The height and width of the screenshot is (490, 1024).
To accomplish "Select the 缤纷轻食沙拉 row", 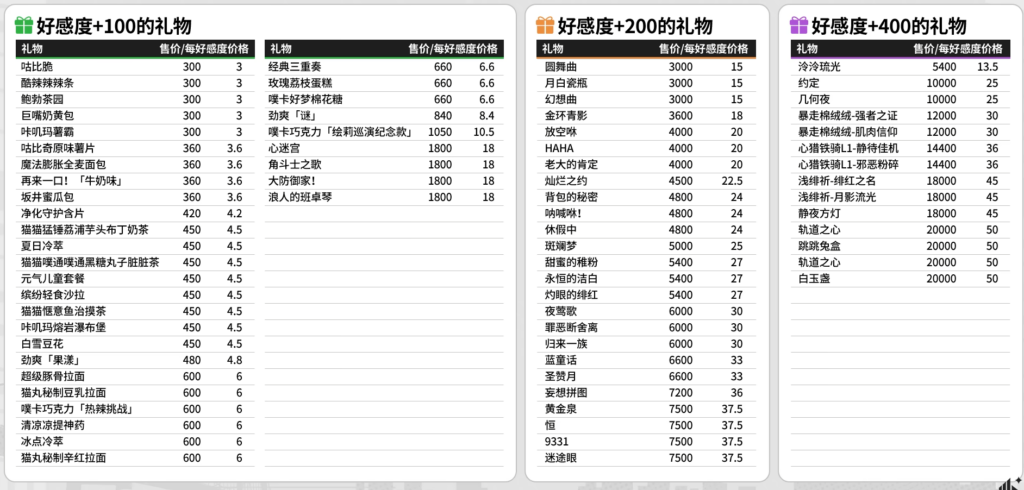I will tap(135, 295).
